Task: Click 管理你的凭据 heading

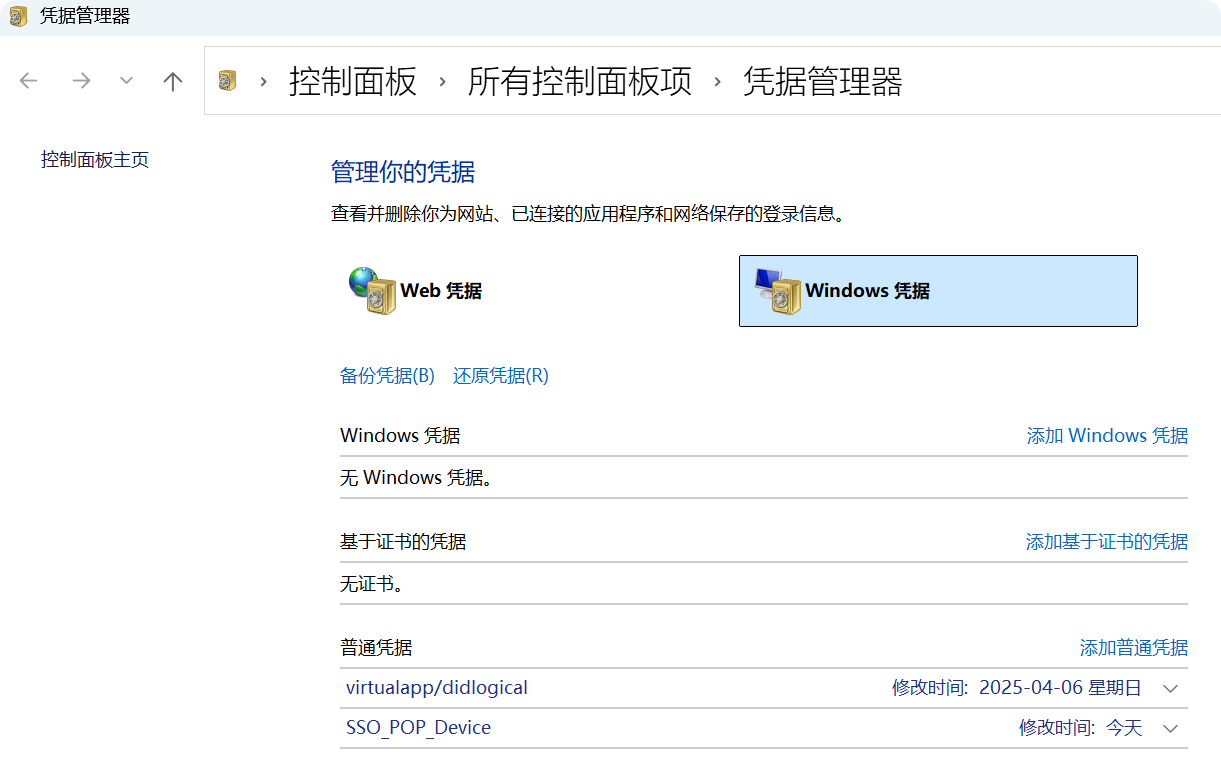Action: pyautogui.click(x=403, y=172)
